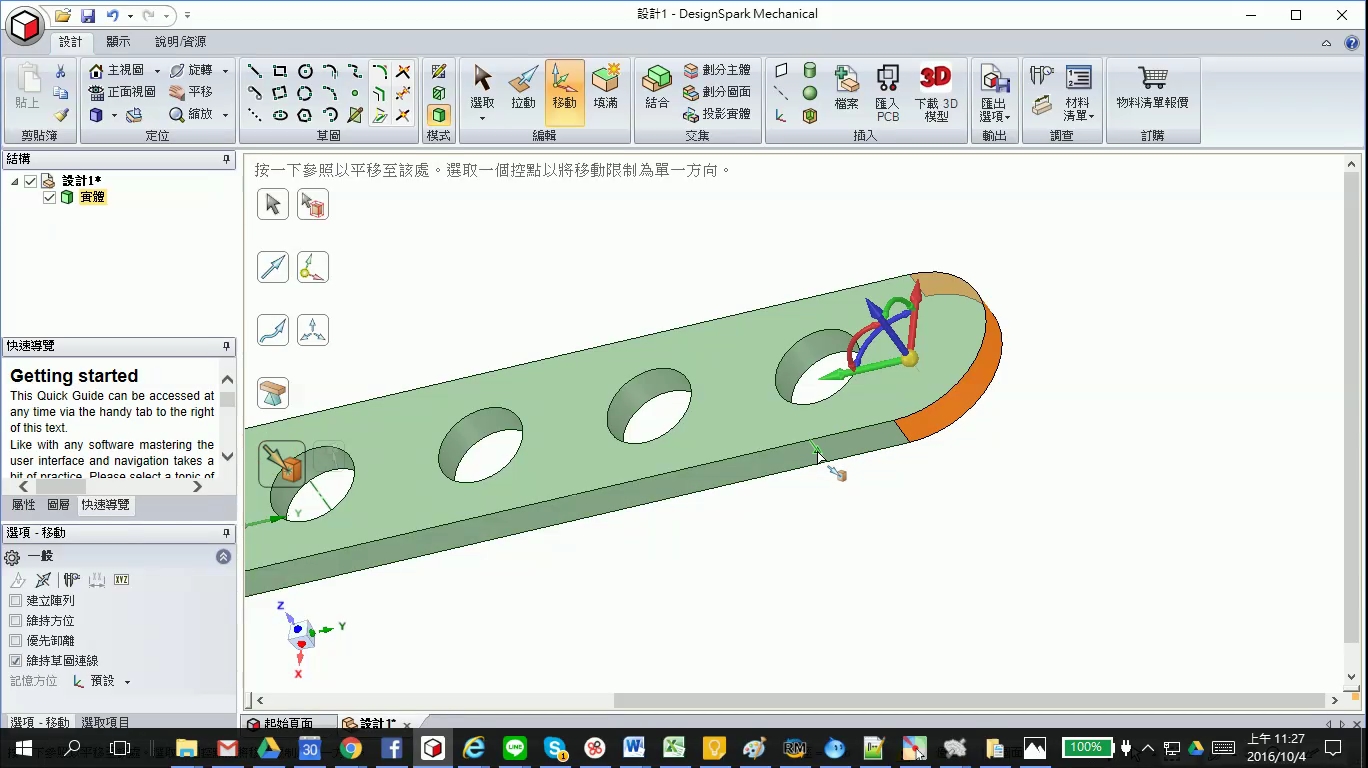Switch to the 屬性 panel tab
The height and width of the screenshot is (768, 1368).
(x=23, y=505)
